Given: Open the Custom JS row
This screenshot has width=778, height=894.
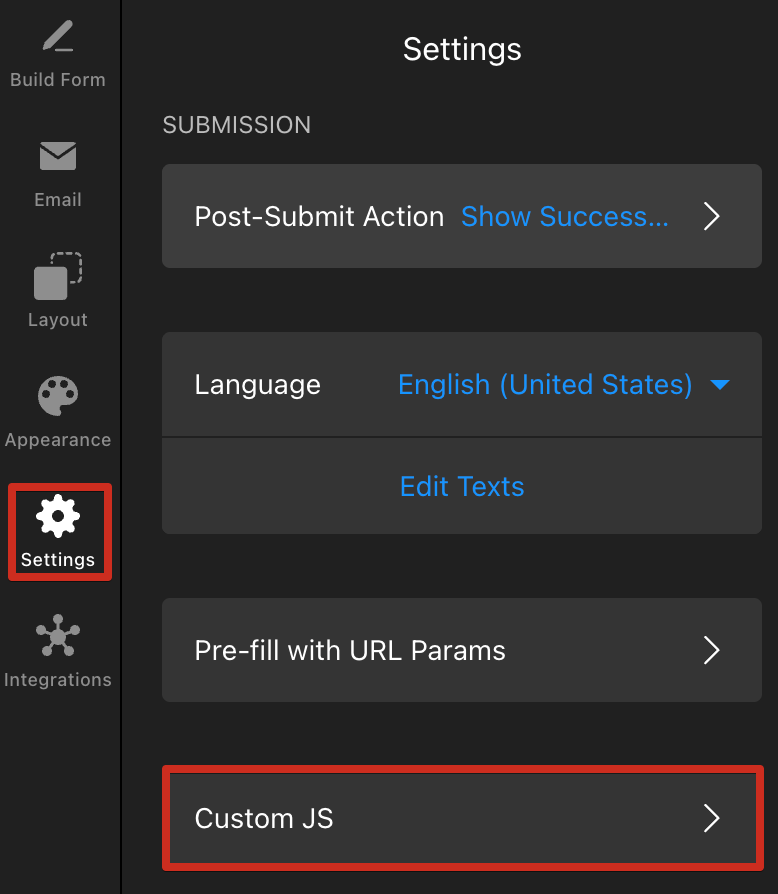Looking at the screenshot, I should click(462, 818).
